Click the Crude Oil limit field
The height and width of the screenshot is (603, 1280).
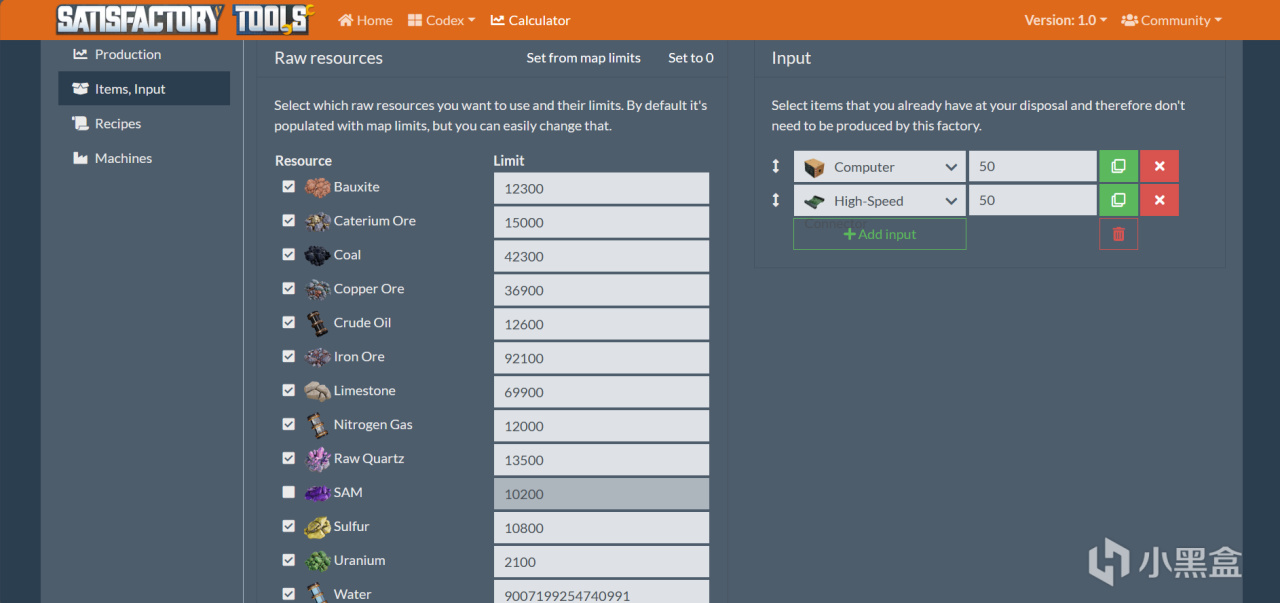pos(601,324)
